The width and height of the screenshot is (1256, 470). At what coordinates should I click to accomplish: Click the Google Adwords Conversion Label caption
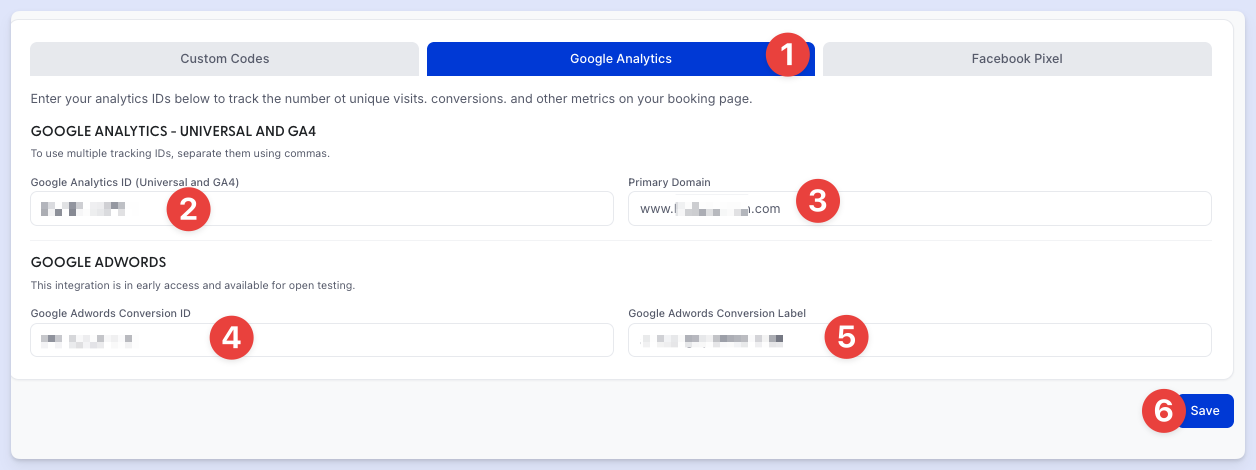[x=717, y=313]
